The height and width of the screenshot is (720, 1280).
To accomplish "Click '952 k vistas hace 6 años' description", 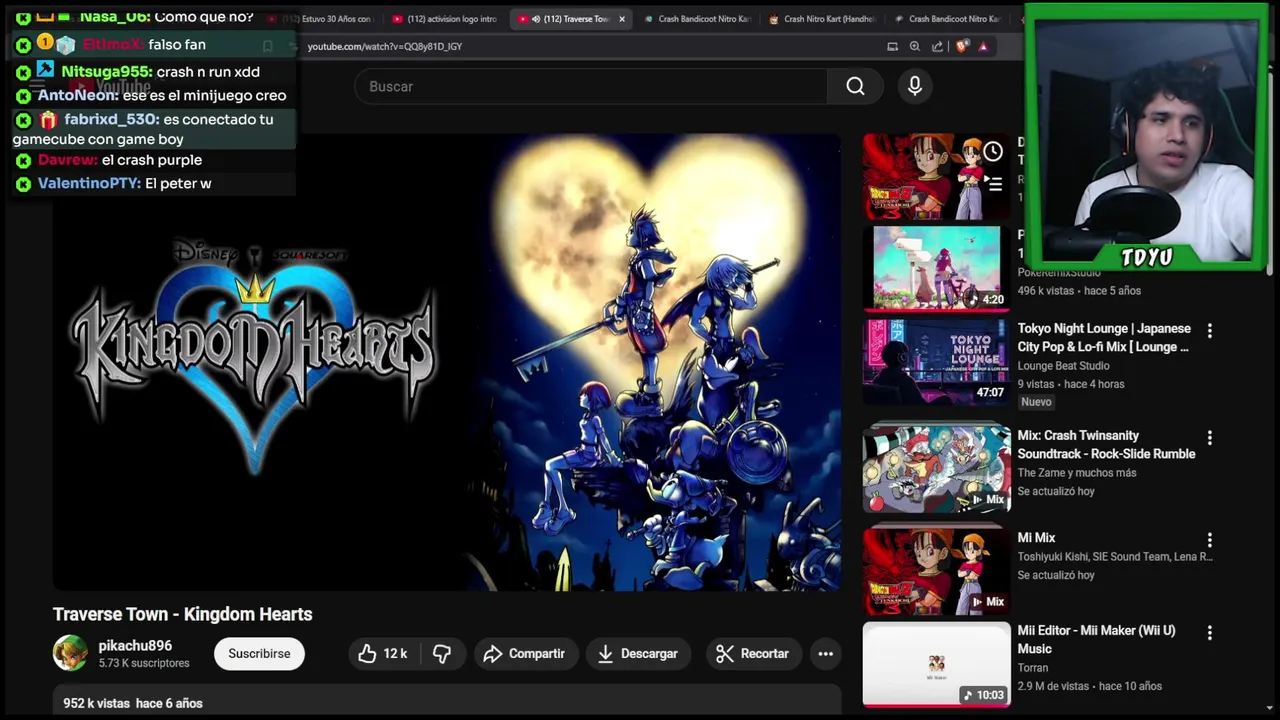I will point(133,704).
